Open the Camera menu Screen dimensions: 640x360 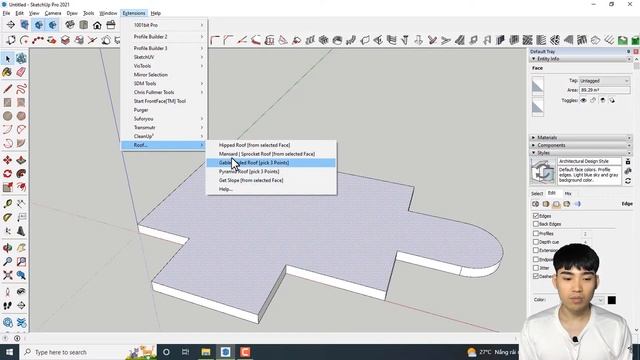point(53,13)
